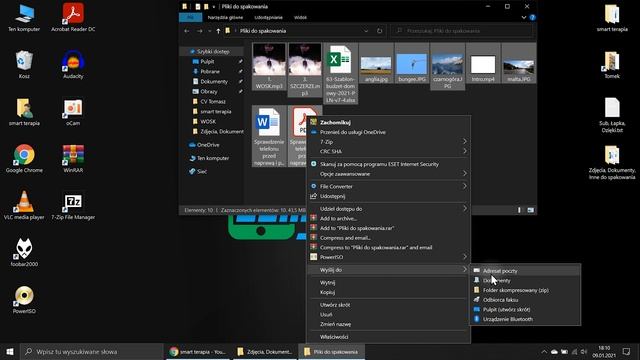Launch foobar2000 from the desktop
Image resolution: width=640 pixels, height=360 pixels.
click(24, 252)
